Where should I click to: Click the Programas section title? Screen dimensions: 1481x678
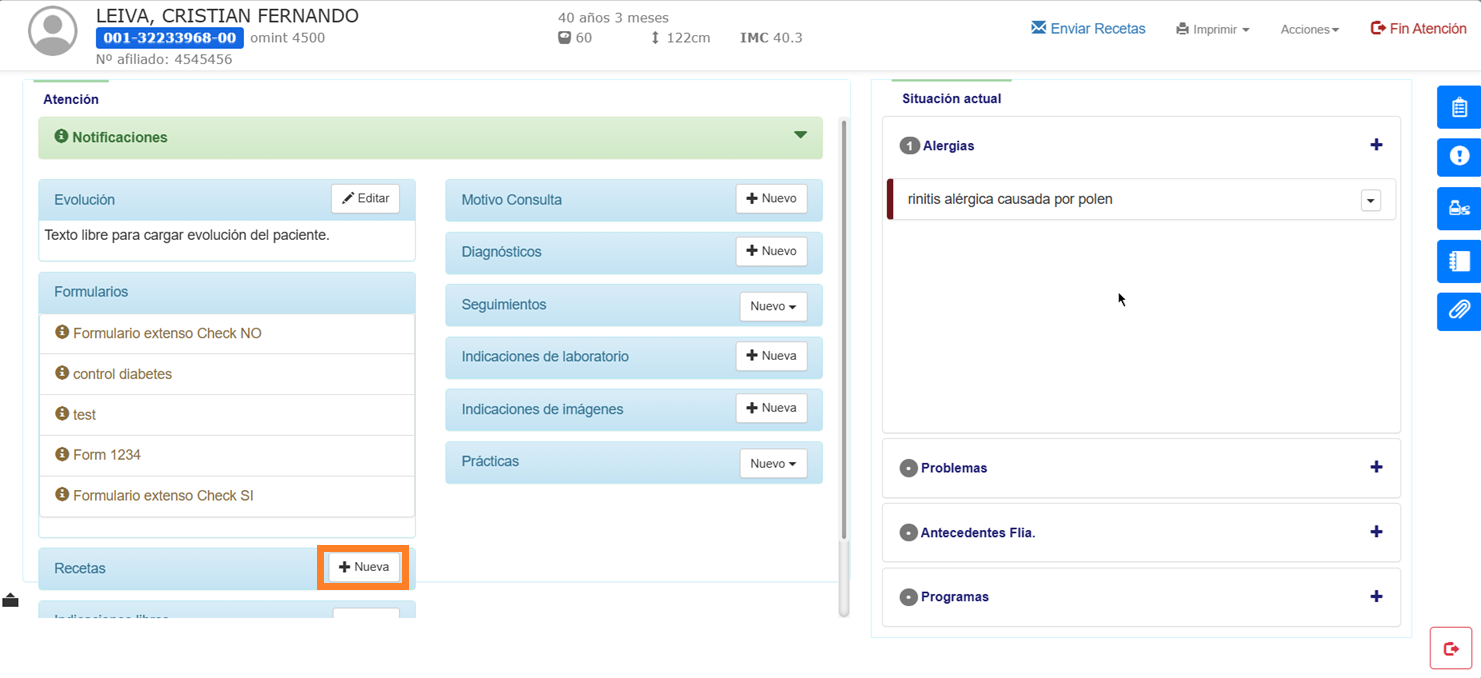pyautogui.click(x=955, y=597)
